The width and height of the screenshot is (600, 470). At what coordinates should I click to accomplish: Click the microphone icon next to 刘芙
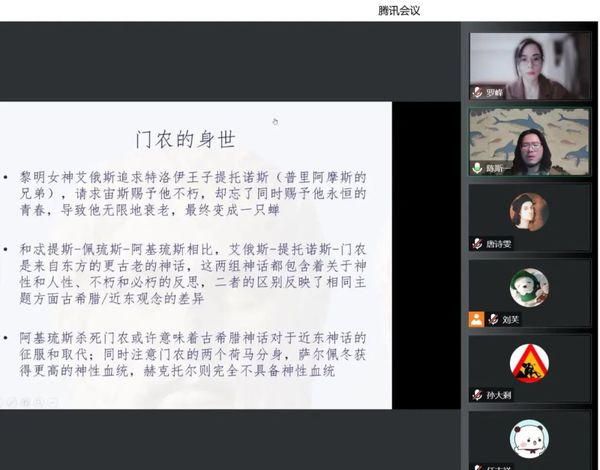[493, 320]
